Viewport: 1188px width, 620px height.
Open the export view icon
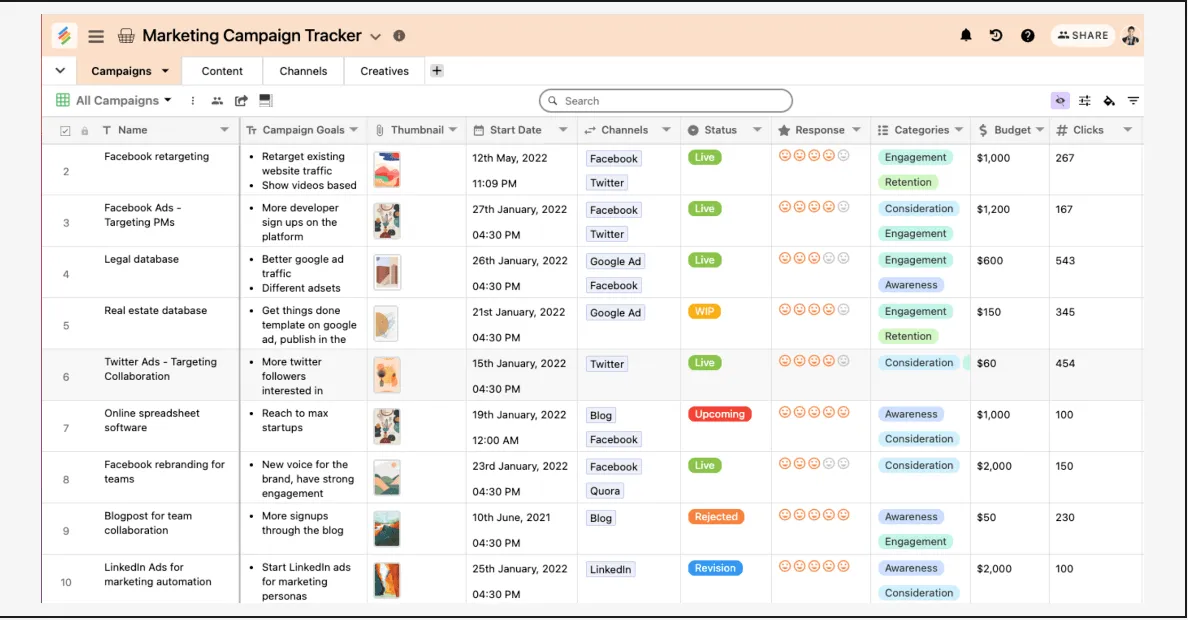click(x=241, y=100)
